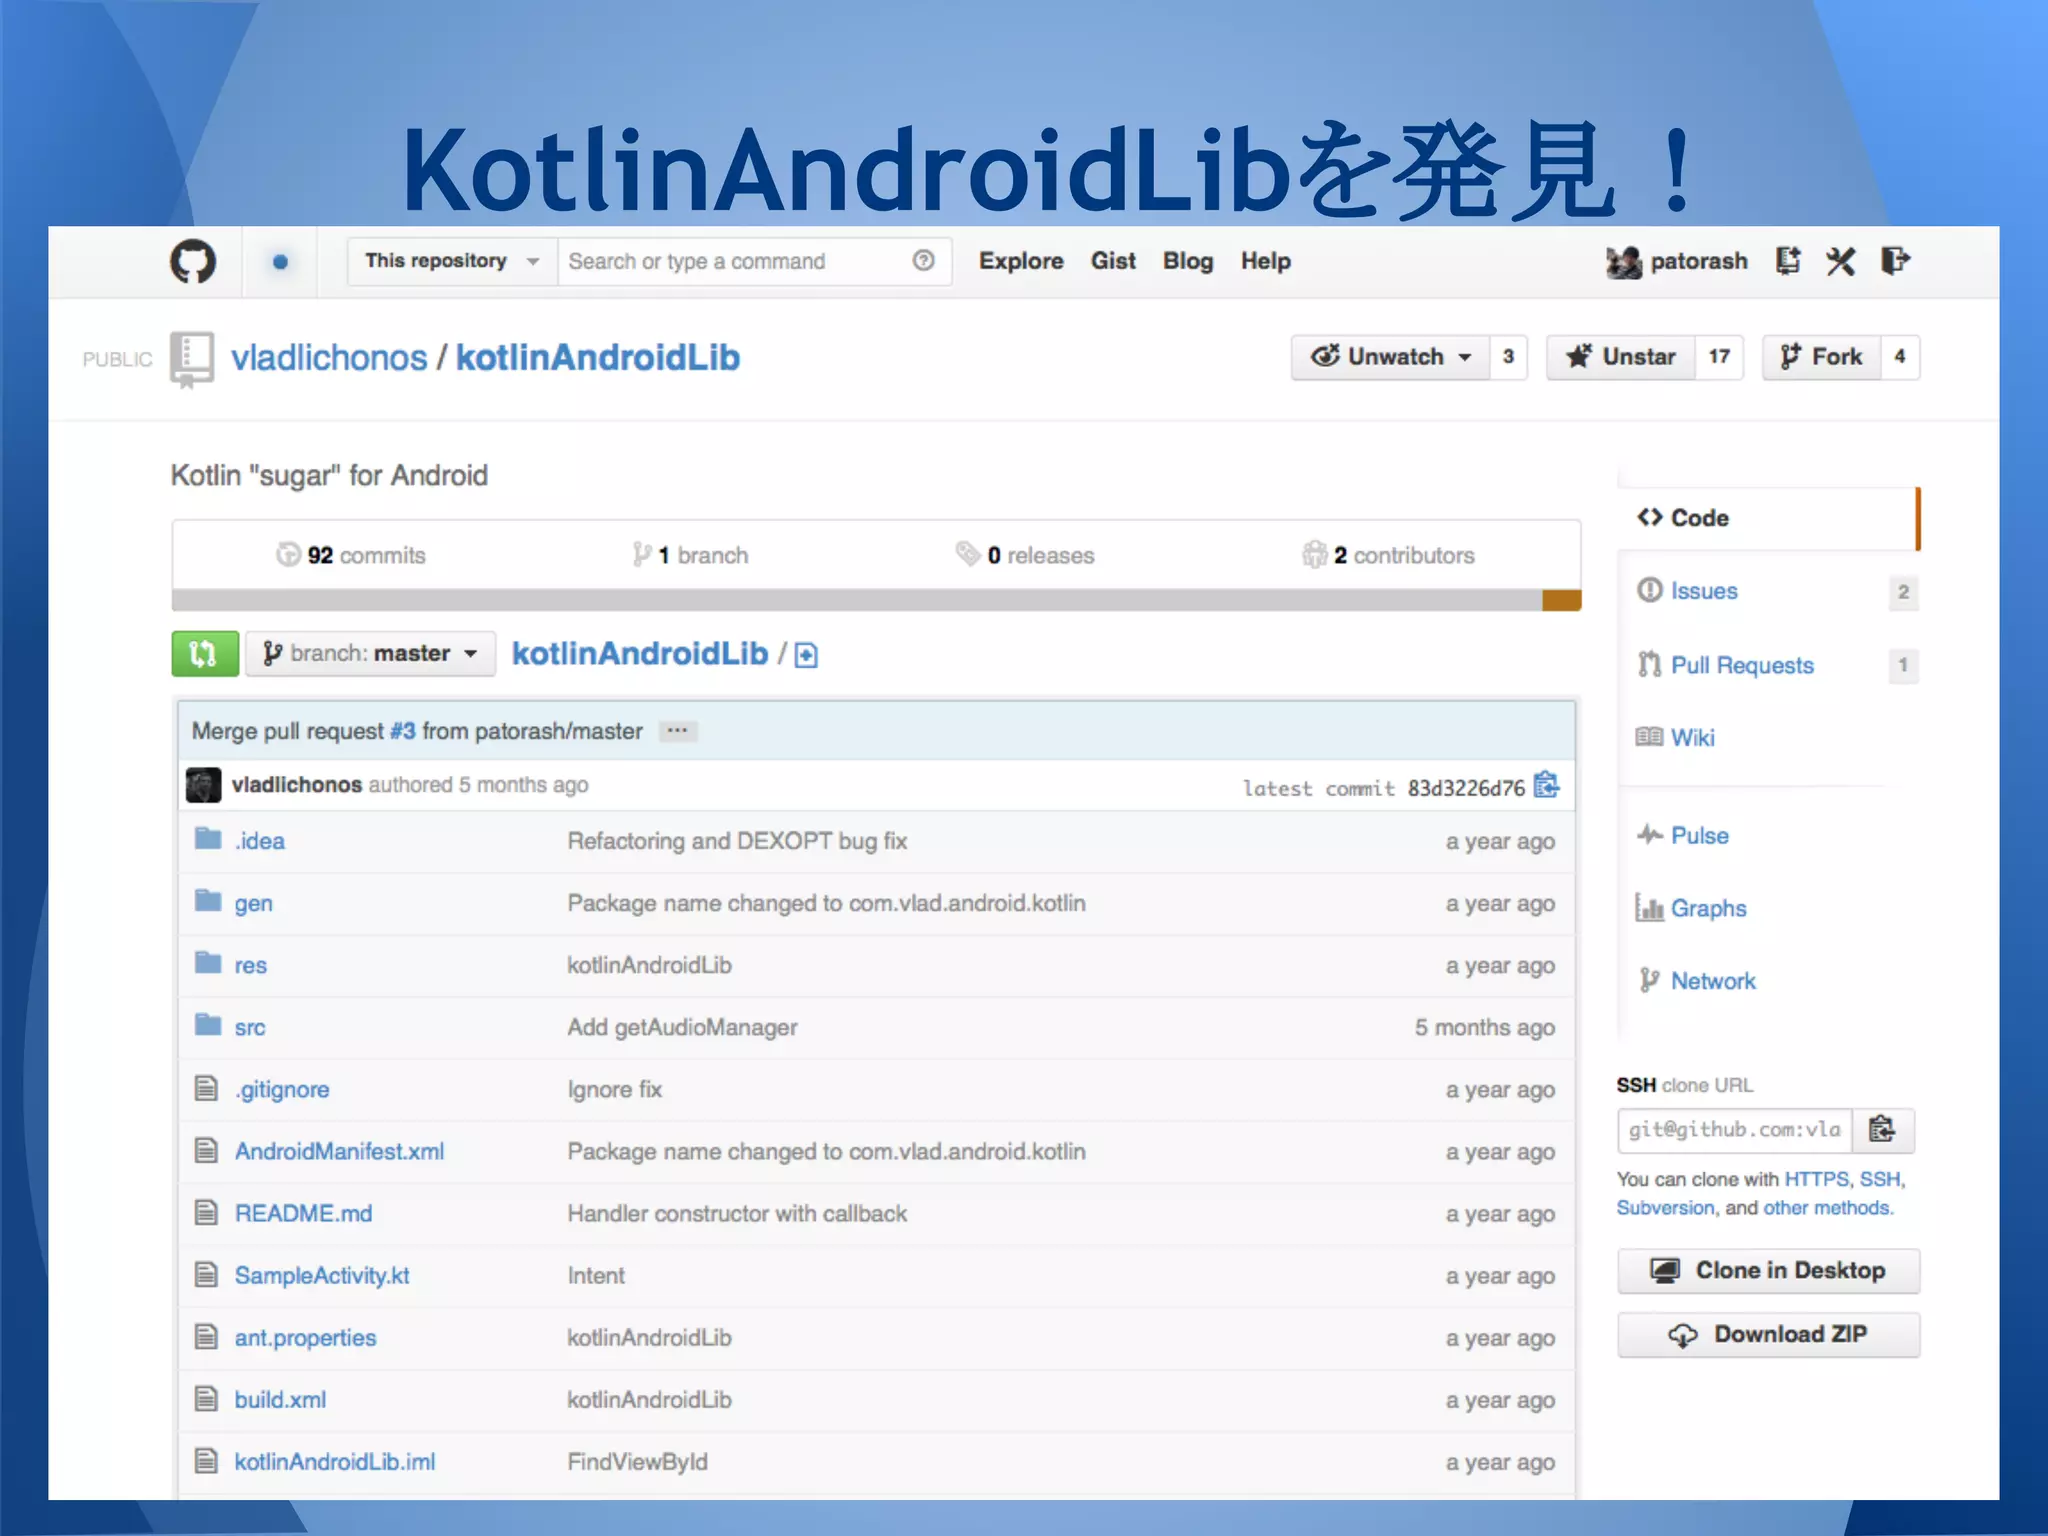This screenshot has width=2048, height=1536.
Task: Click the search or type a command field
Action: click(754, 261)
